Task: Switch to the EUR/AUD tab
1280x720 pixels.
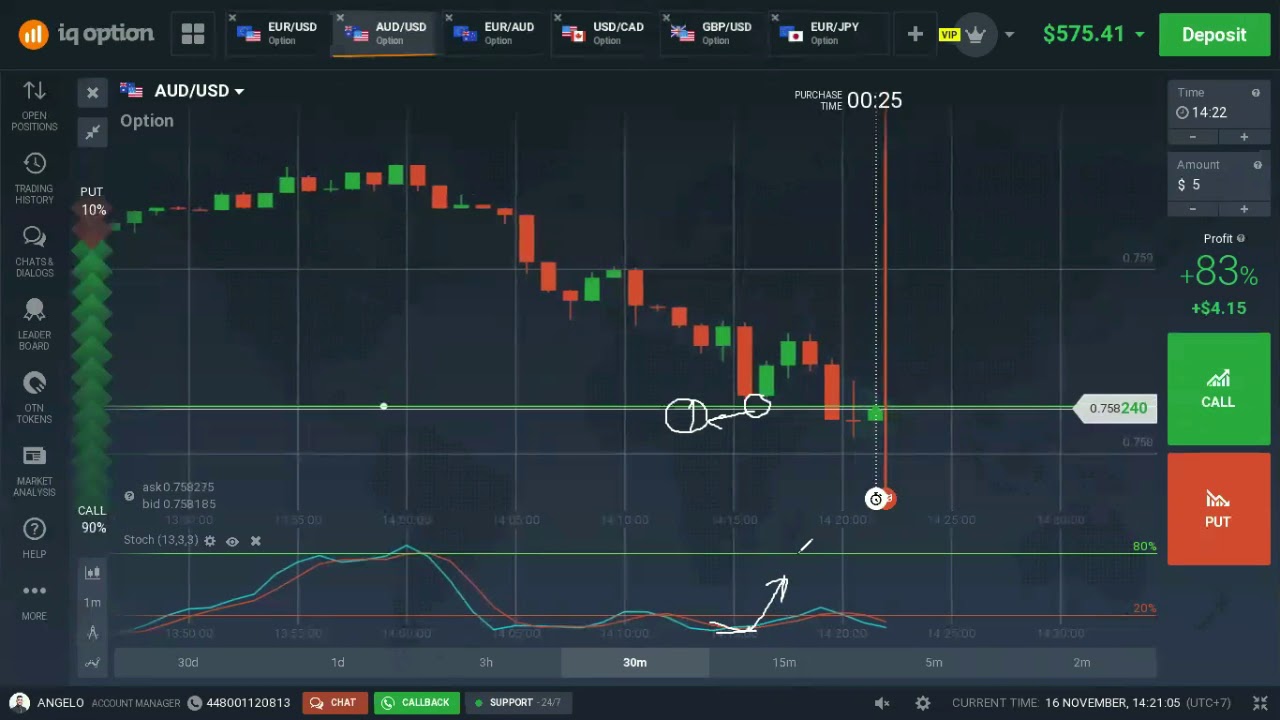Action: tap(495, 34)
